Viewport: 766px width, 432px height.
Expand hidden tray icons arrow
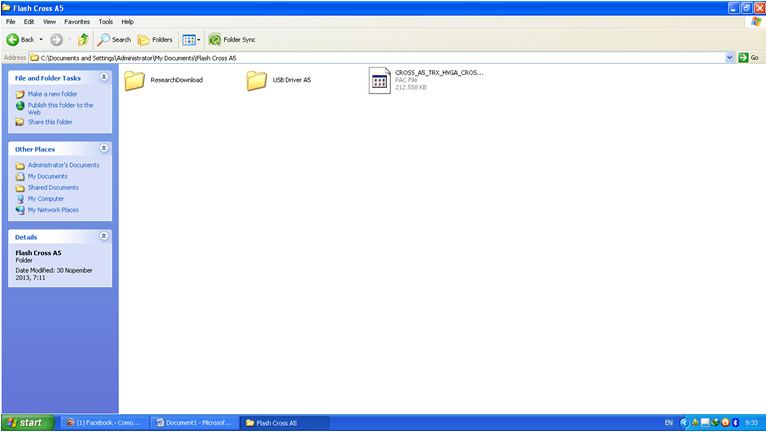684,423
